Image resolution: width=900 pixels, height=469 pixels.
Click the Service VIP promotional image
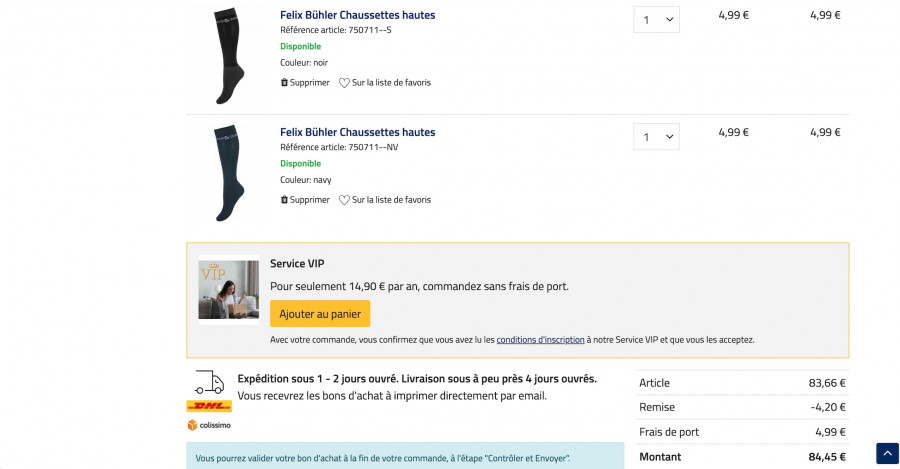pyautogui.click(x=228, y=289)
